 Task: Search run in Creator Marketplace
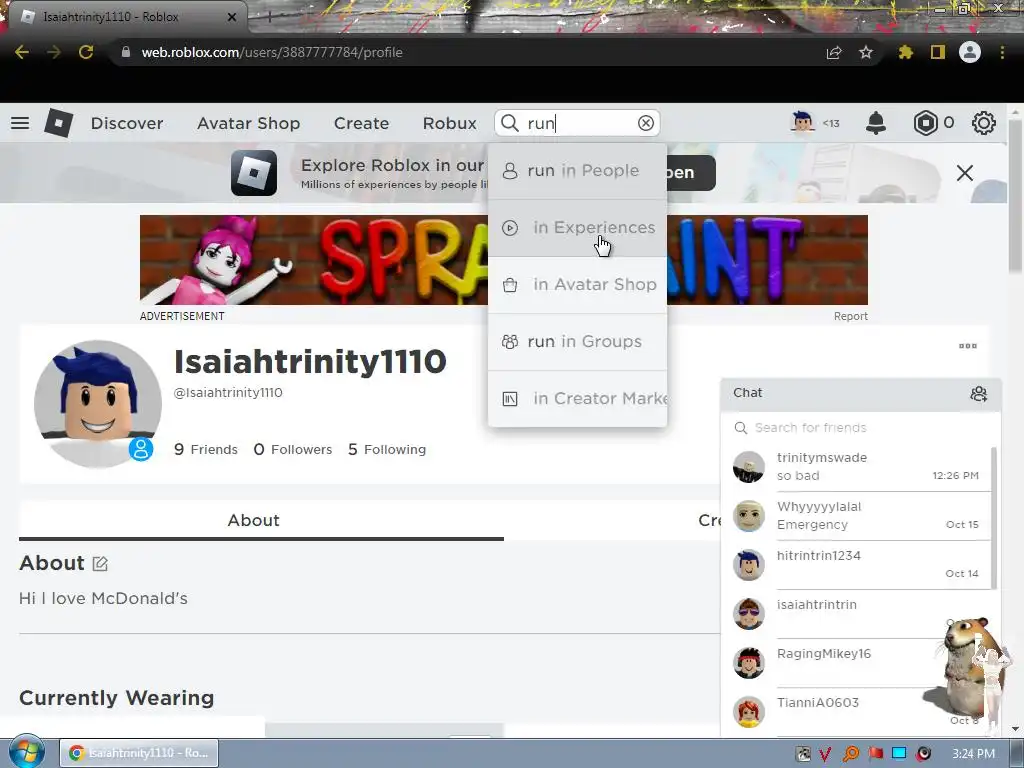(x=577, y=398)
